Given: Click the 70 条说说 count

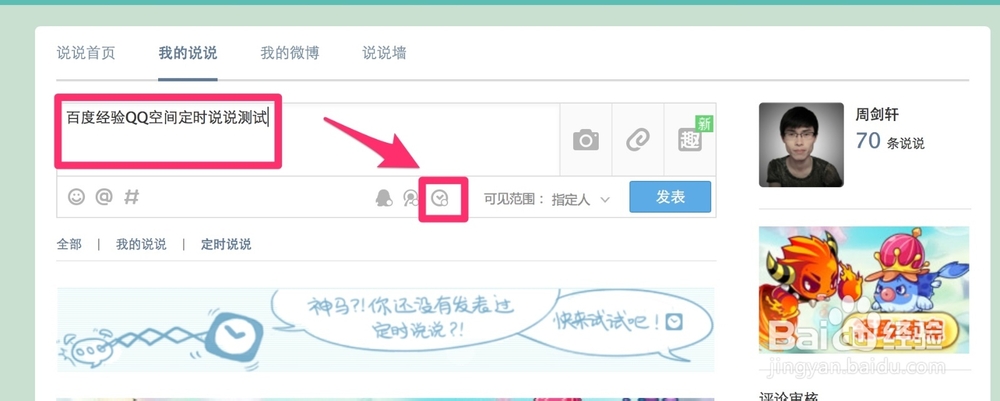Looking at the screenshot, I should coord(890,141).
